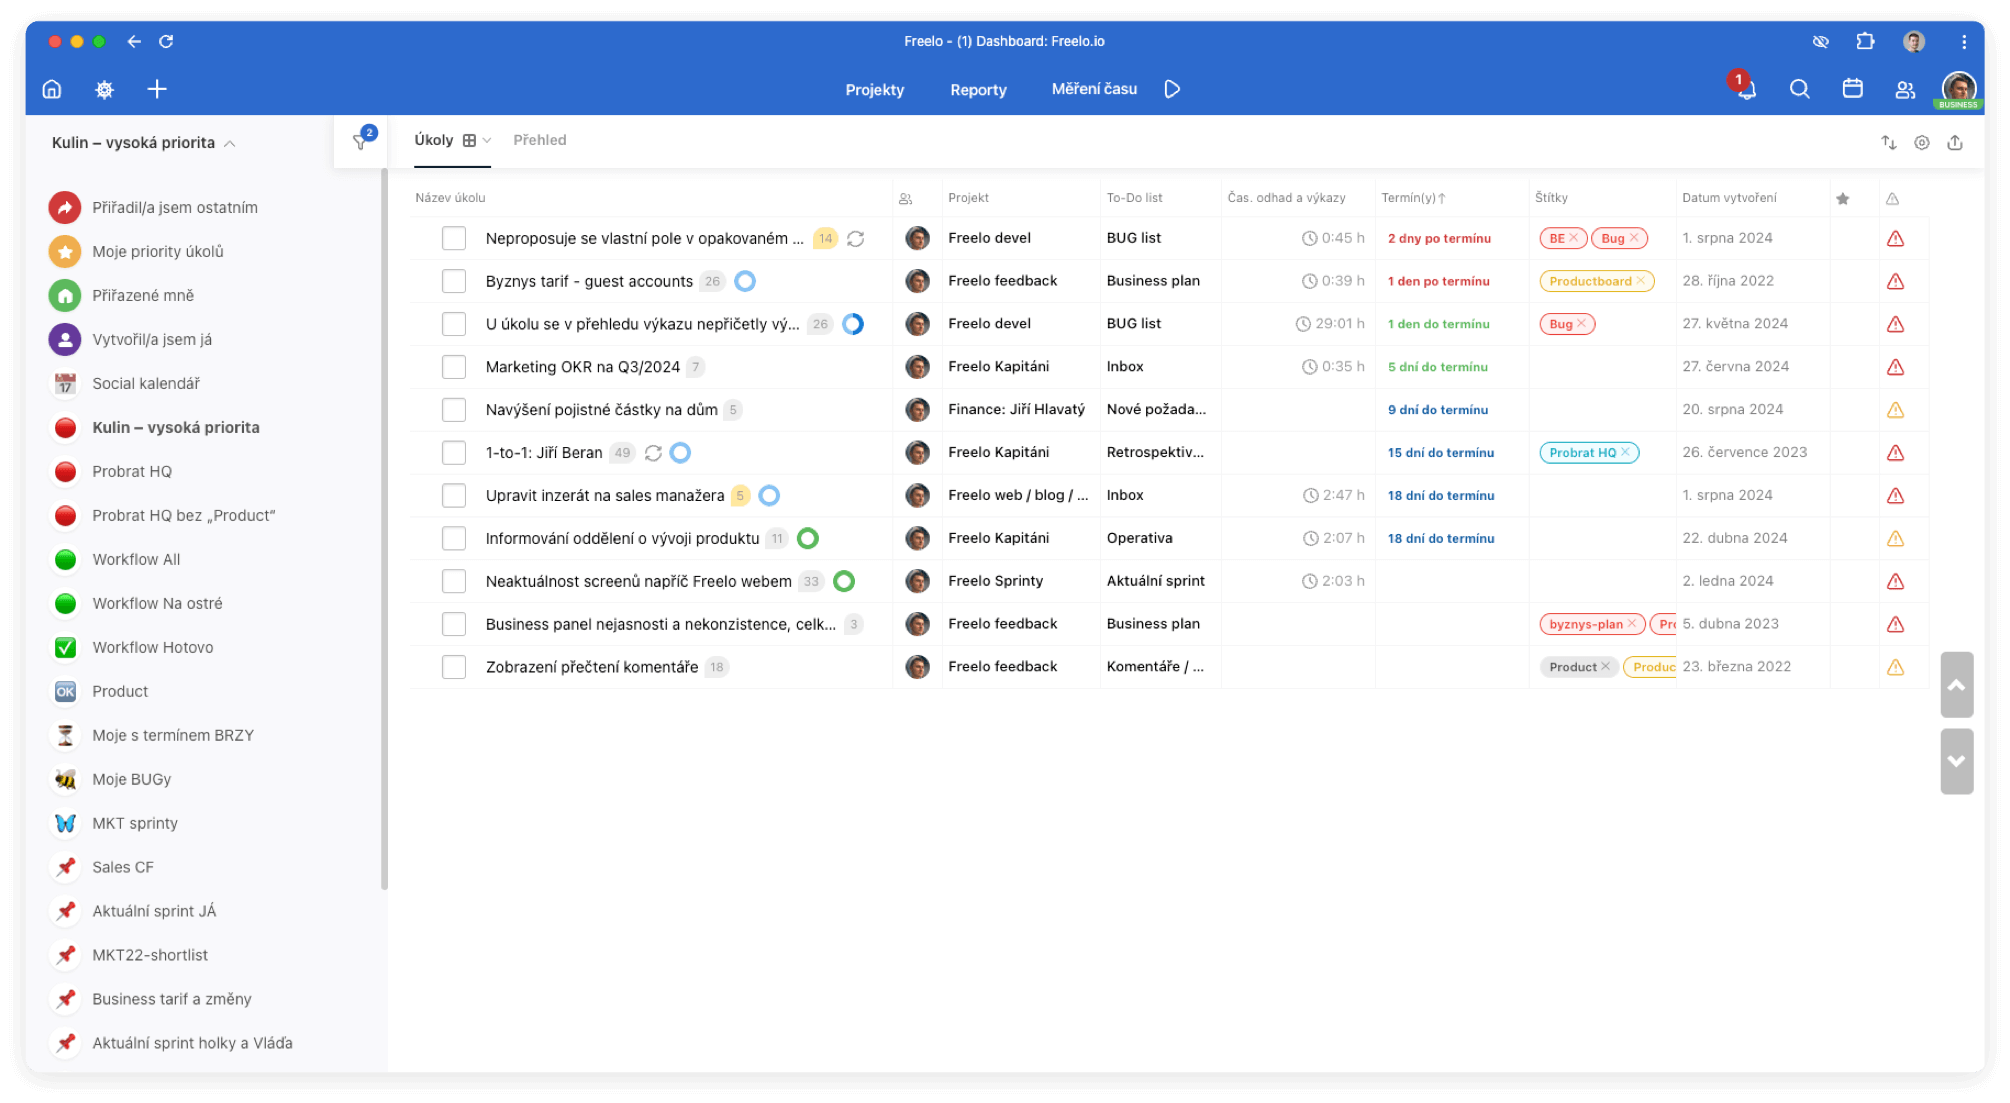Open Přiřadil/a jsem ostatním filter
2010x1103 pixels.
(x=175, y=208)
